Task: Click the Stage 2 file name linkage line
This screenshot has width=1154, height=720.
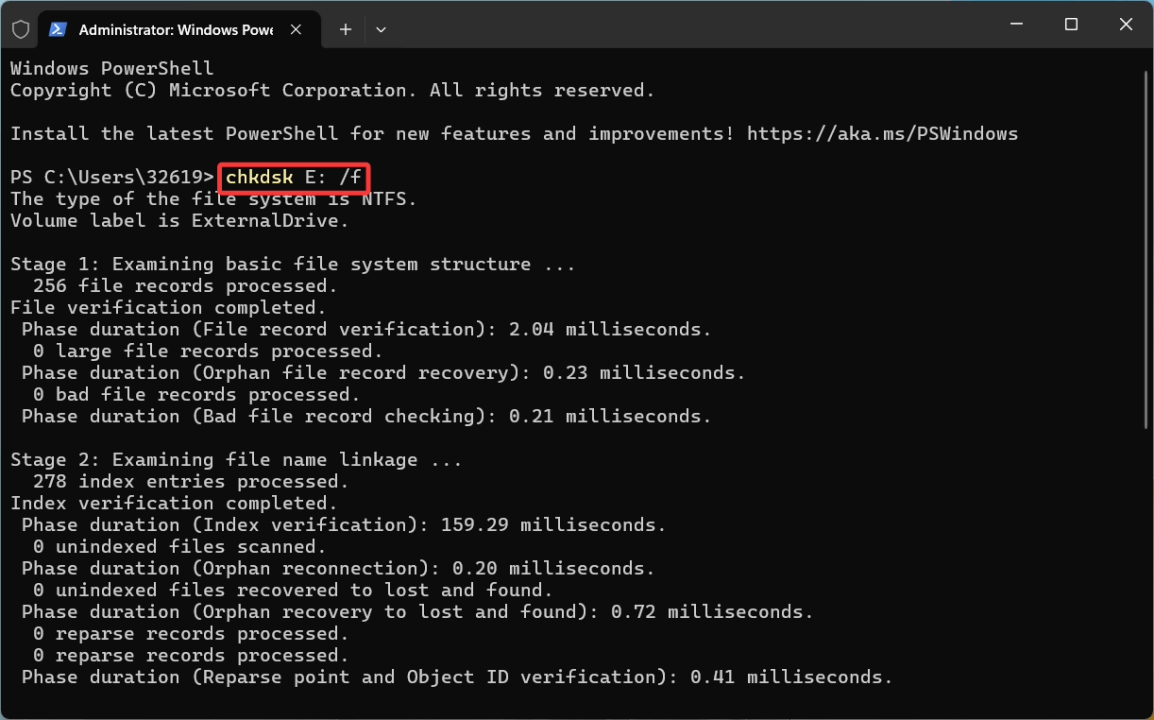Action: point(235,459)
